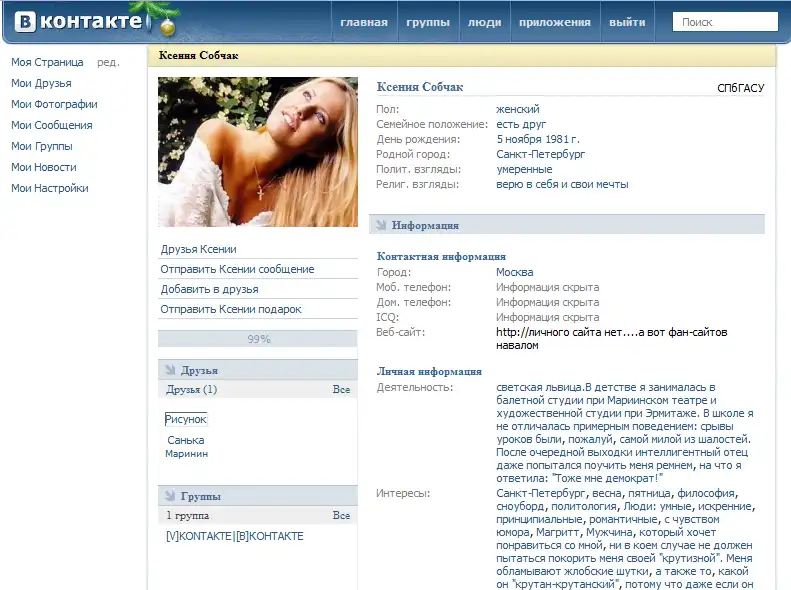Click Добавить в друзья
This screenshot has height=590, width=791.
point(209,289)
